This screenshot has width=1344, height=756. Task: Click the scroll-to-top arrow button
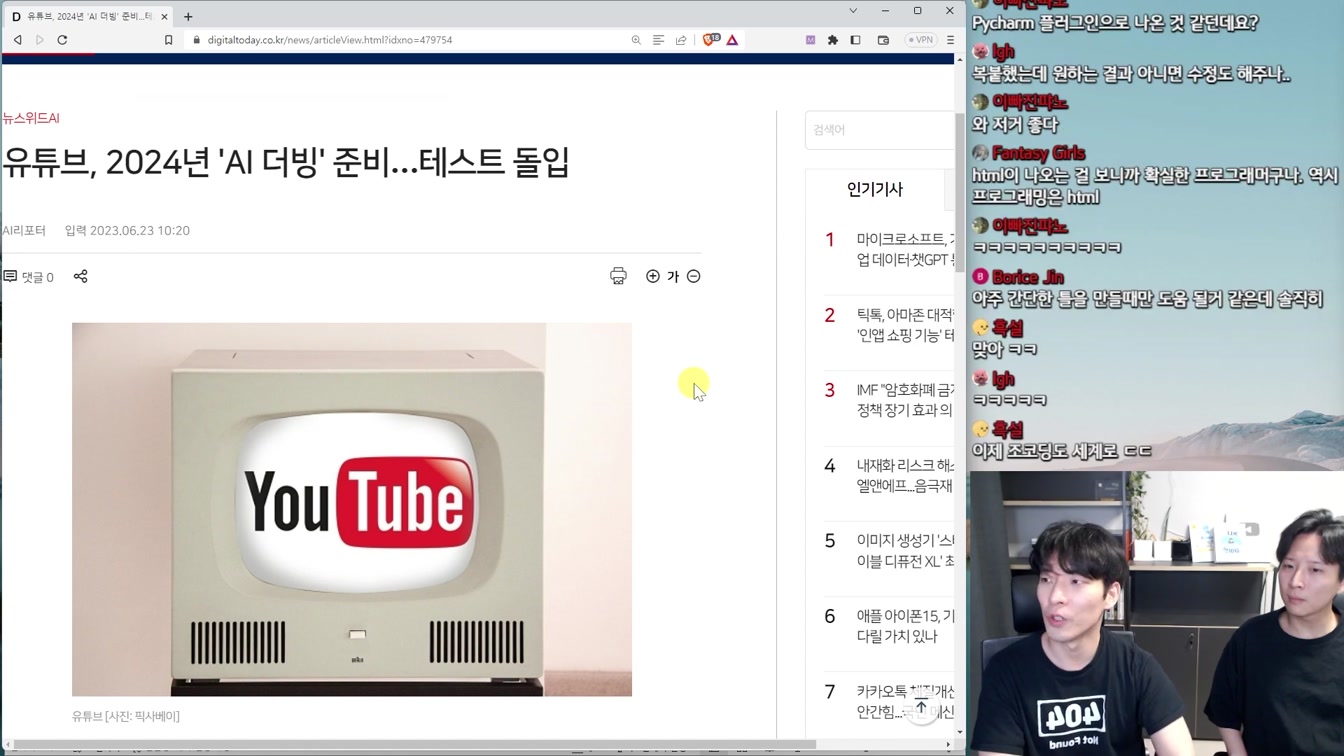[921, 707]
